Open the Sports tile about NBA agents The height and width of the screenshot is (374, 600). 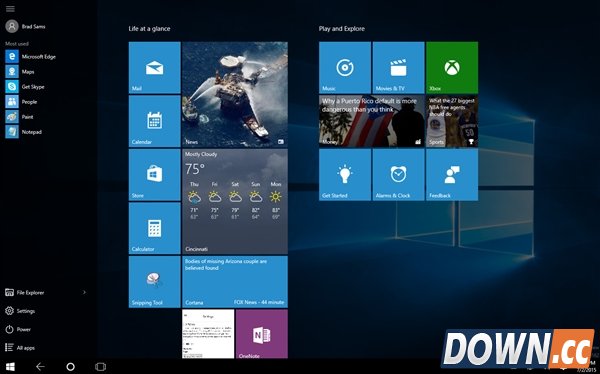pos(452,121)
